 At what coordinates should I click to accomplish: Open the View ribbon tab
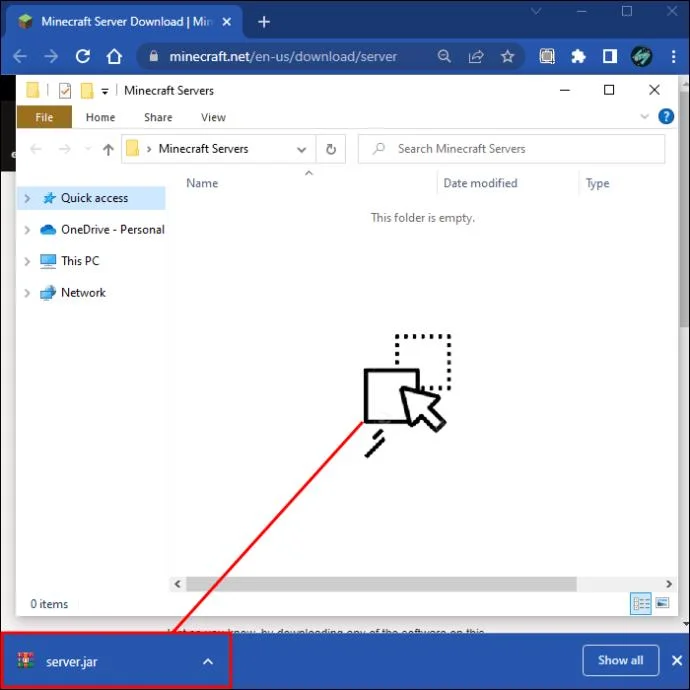(213, 117)
